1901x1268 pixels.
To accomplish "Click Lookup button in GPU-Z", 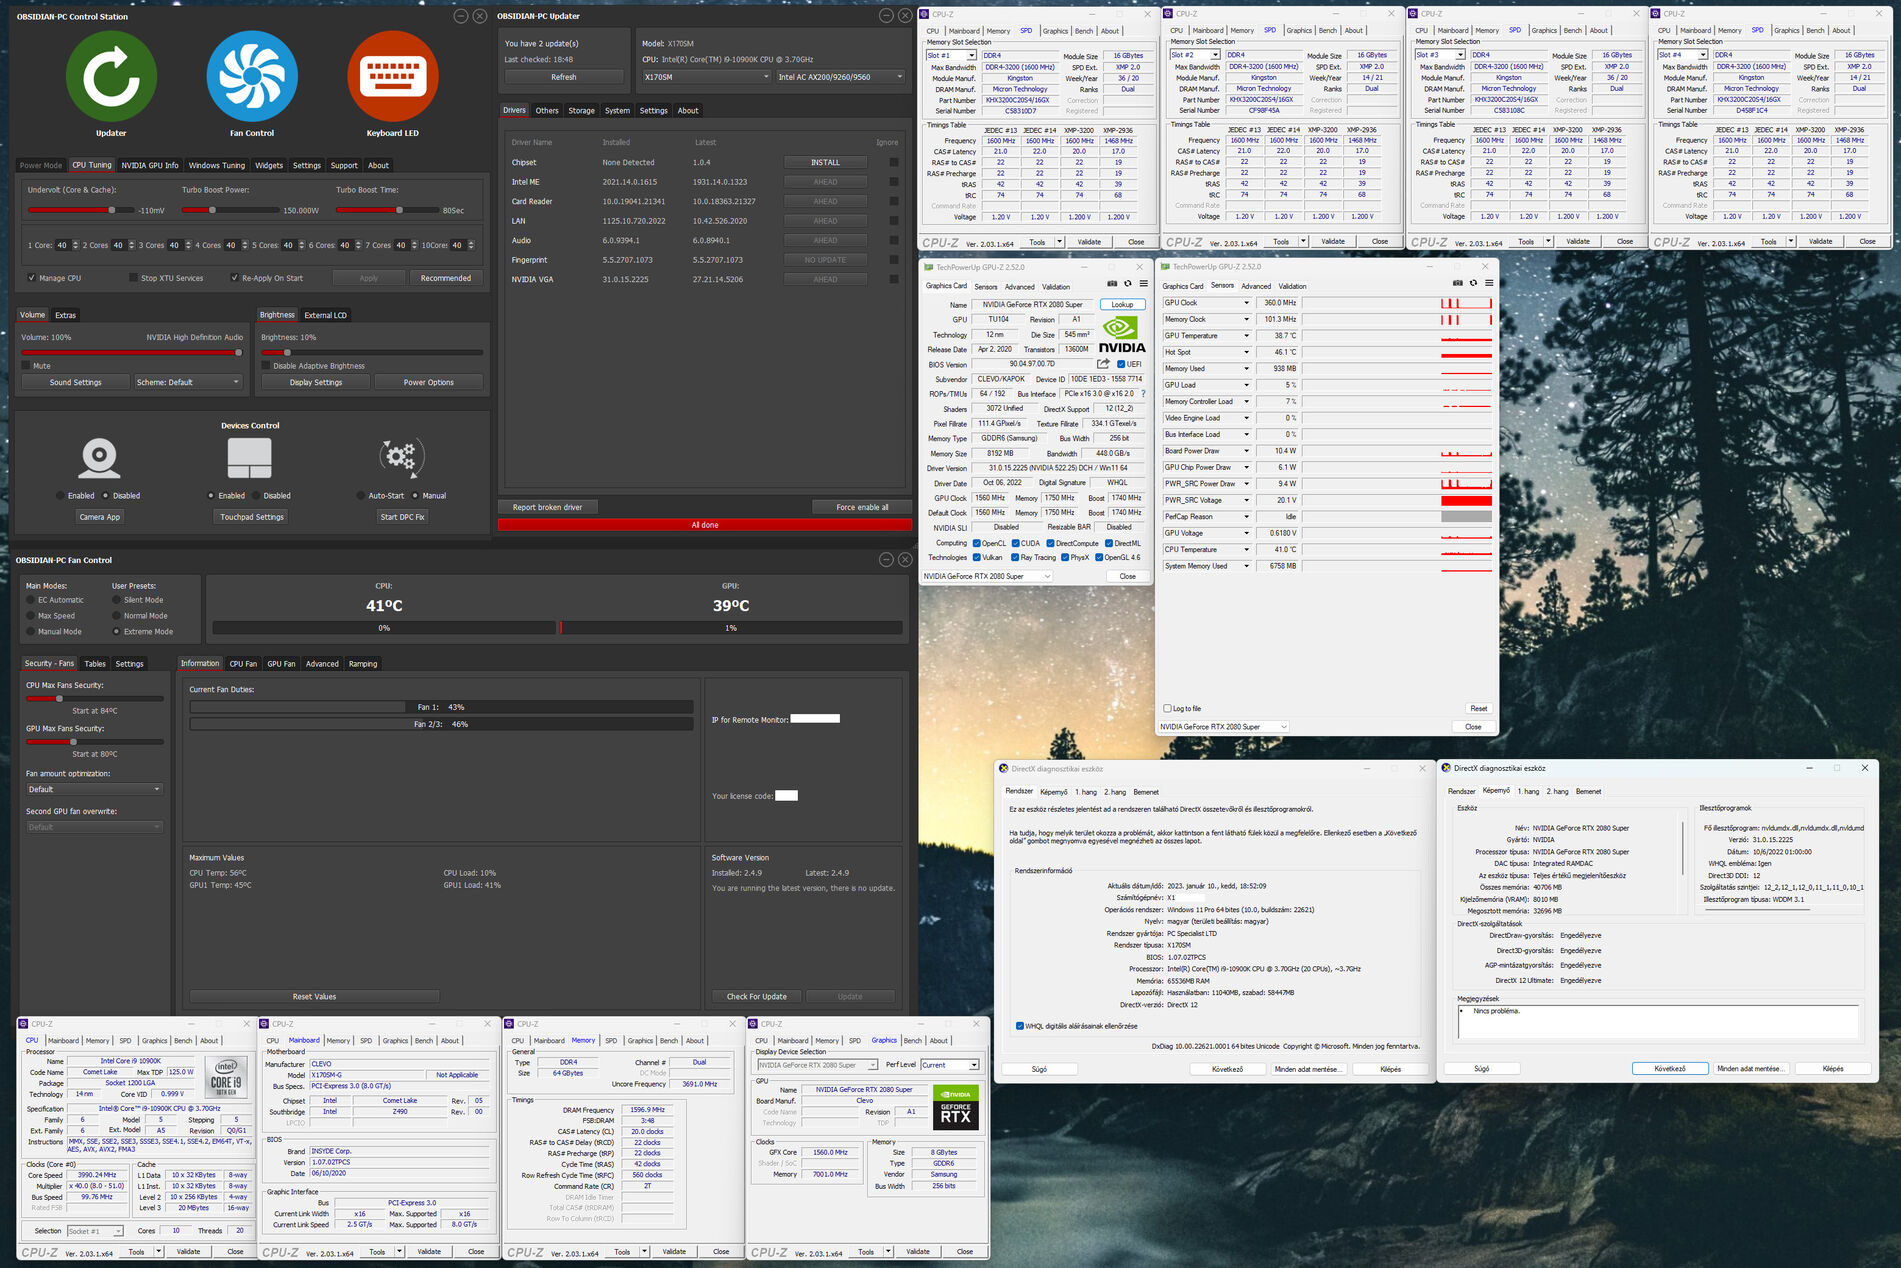I will [x=1123, y=305].
